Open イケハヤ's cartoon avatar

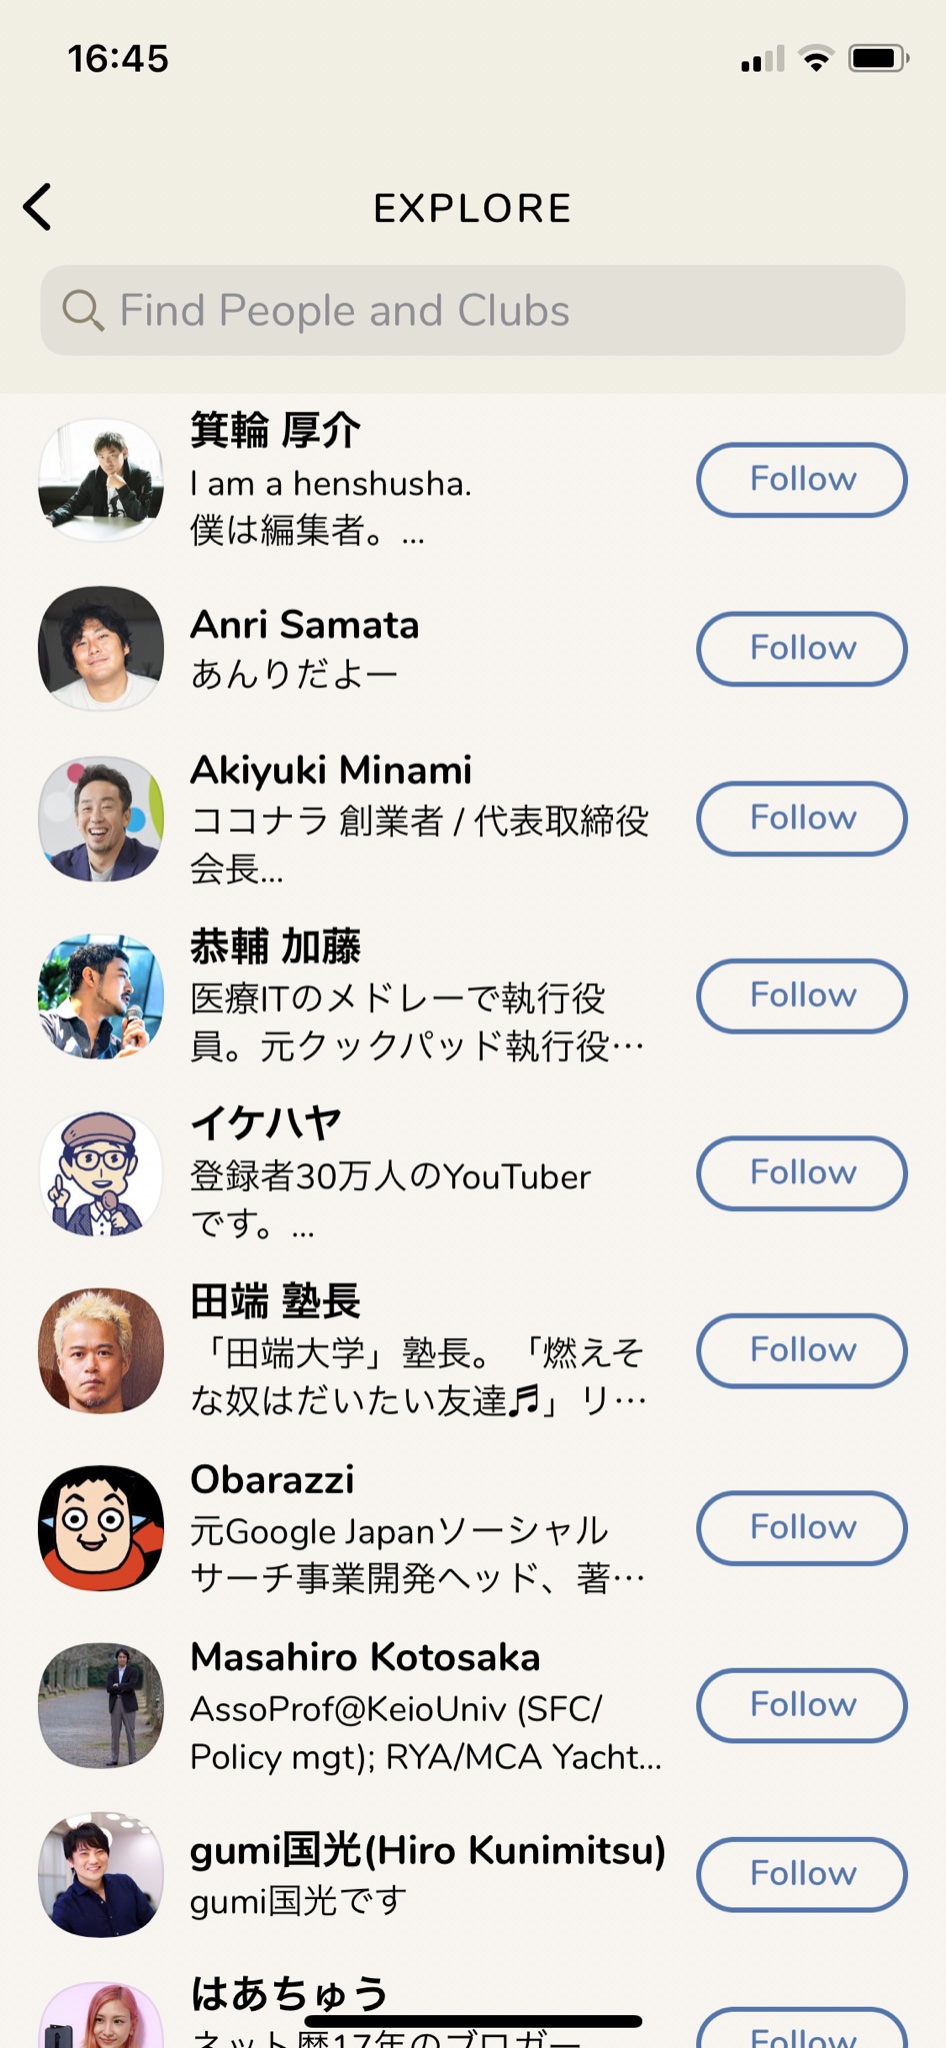[101, 1173]
